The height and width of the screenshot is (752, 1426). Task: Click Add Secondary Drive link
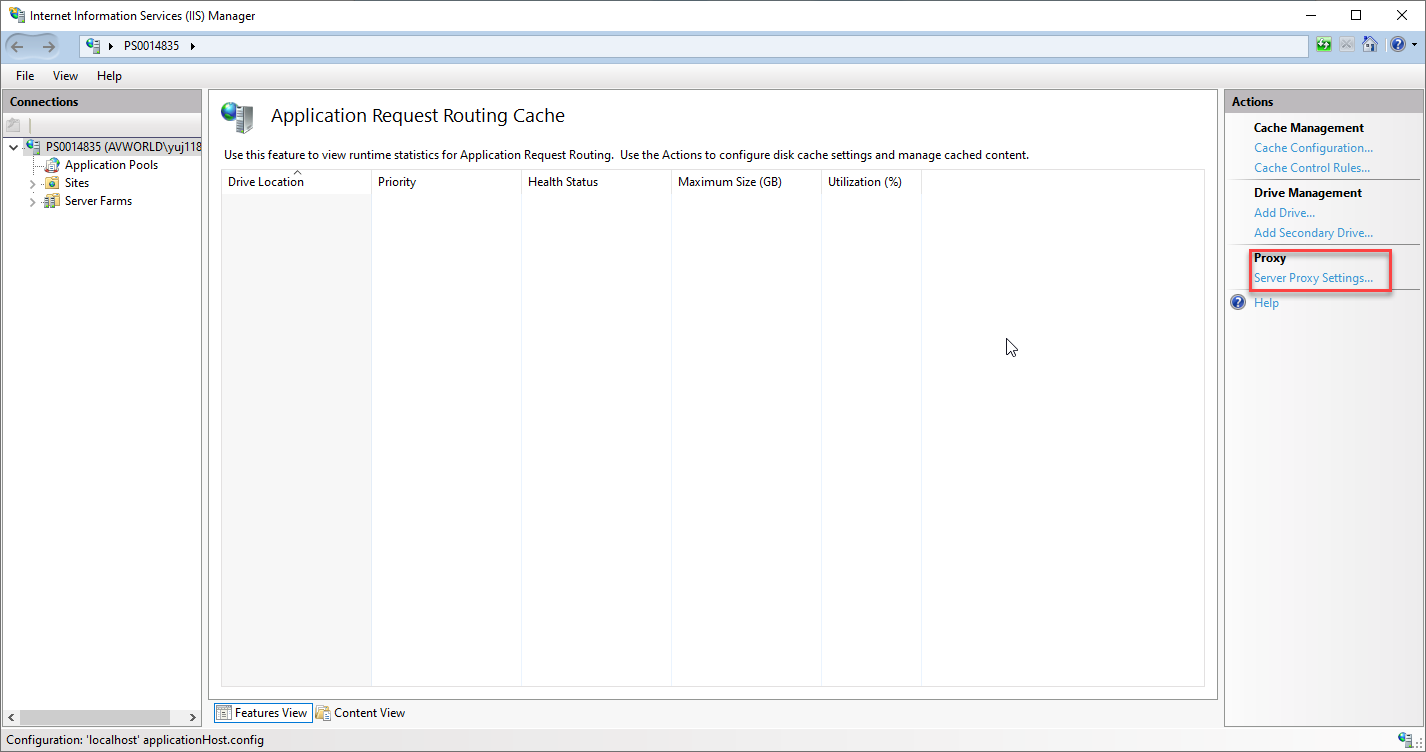click(x=1313, y=233)
